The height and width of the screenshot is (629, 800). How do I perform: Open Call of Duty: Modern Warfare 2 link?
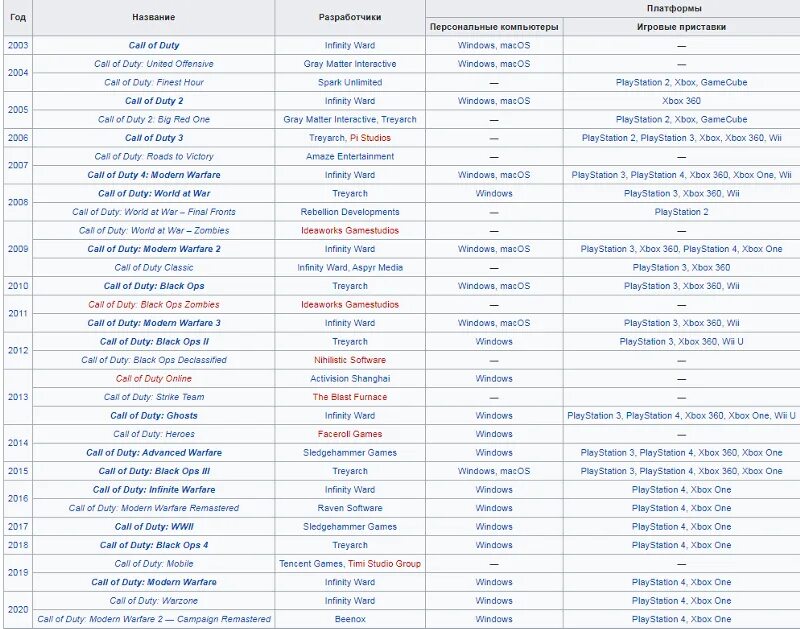(x=154, y=249)
